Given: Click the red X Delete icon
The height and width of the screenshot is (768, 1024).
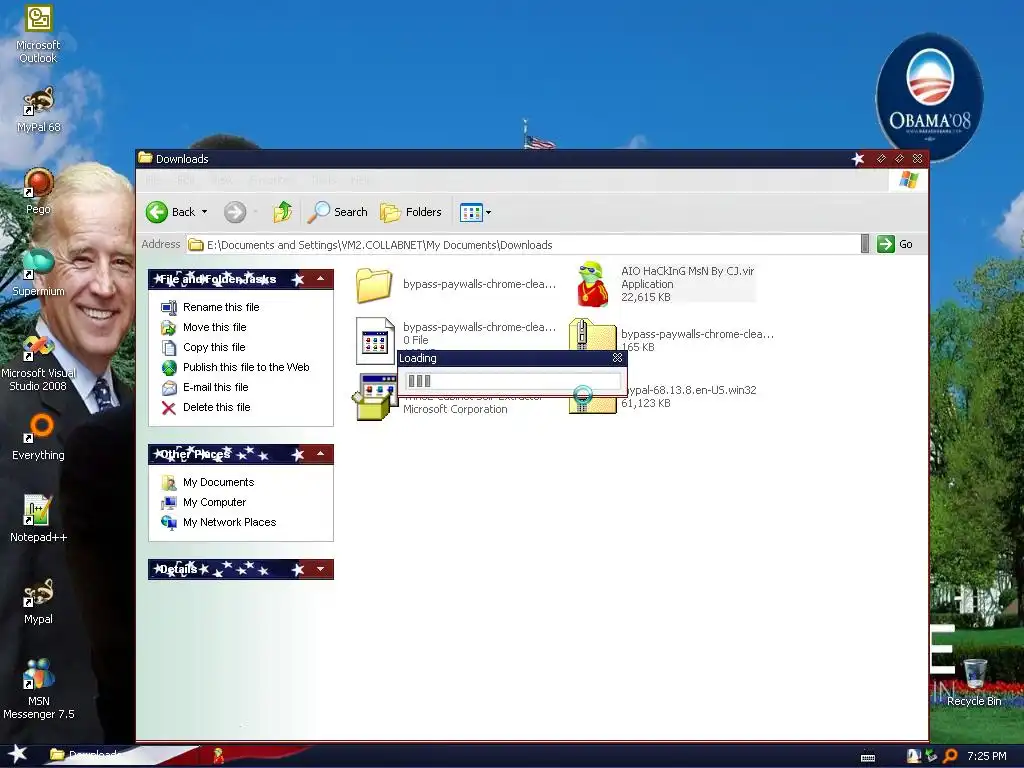Looking at the screenshot, I should 169,408.
